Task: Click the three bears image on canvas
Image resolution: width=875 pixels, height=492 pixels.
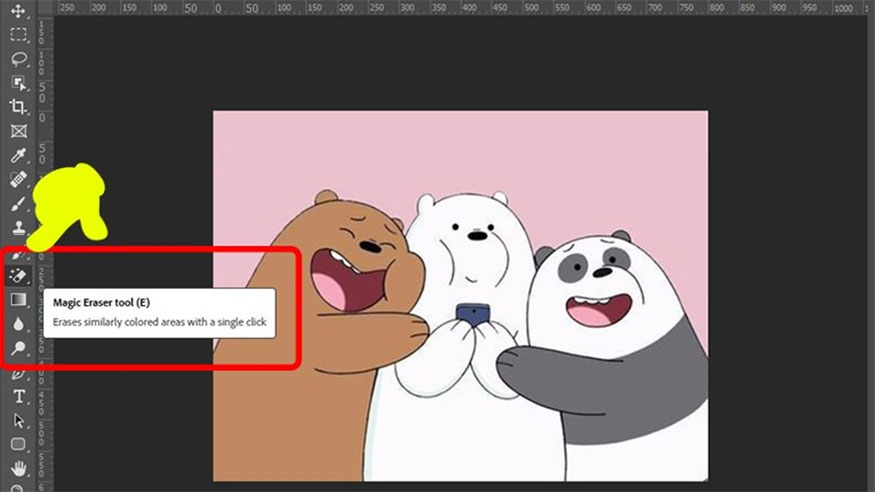Action: coord(460,296)
